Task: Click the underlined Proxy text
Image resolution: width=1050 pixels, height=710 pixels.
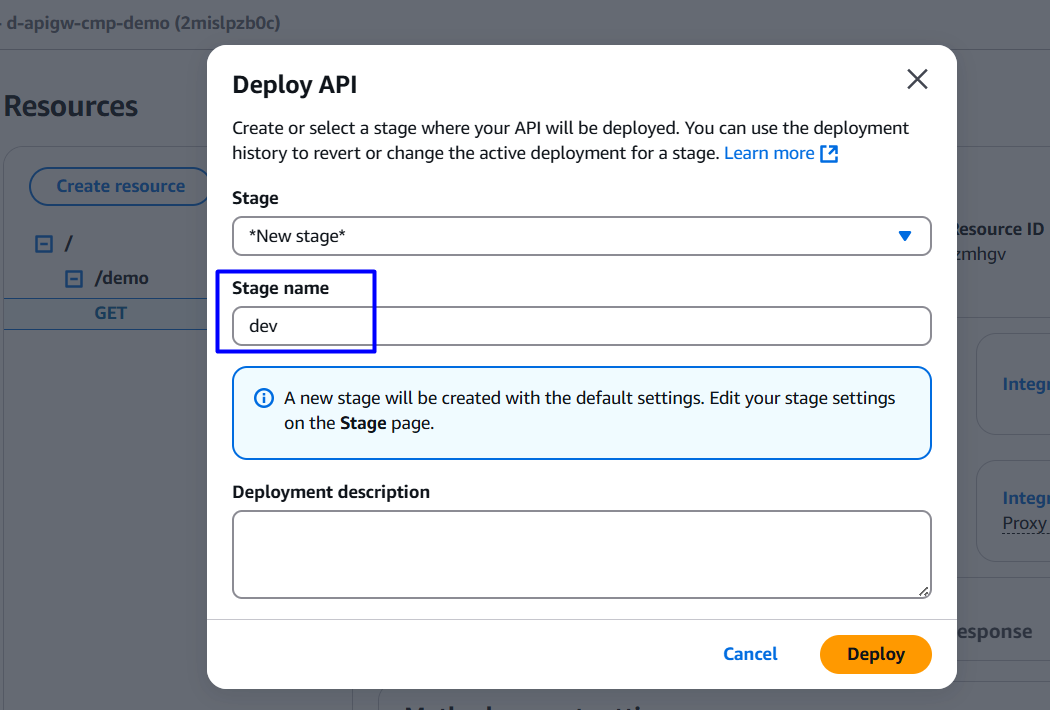Action: (1024, 523)
